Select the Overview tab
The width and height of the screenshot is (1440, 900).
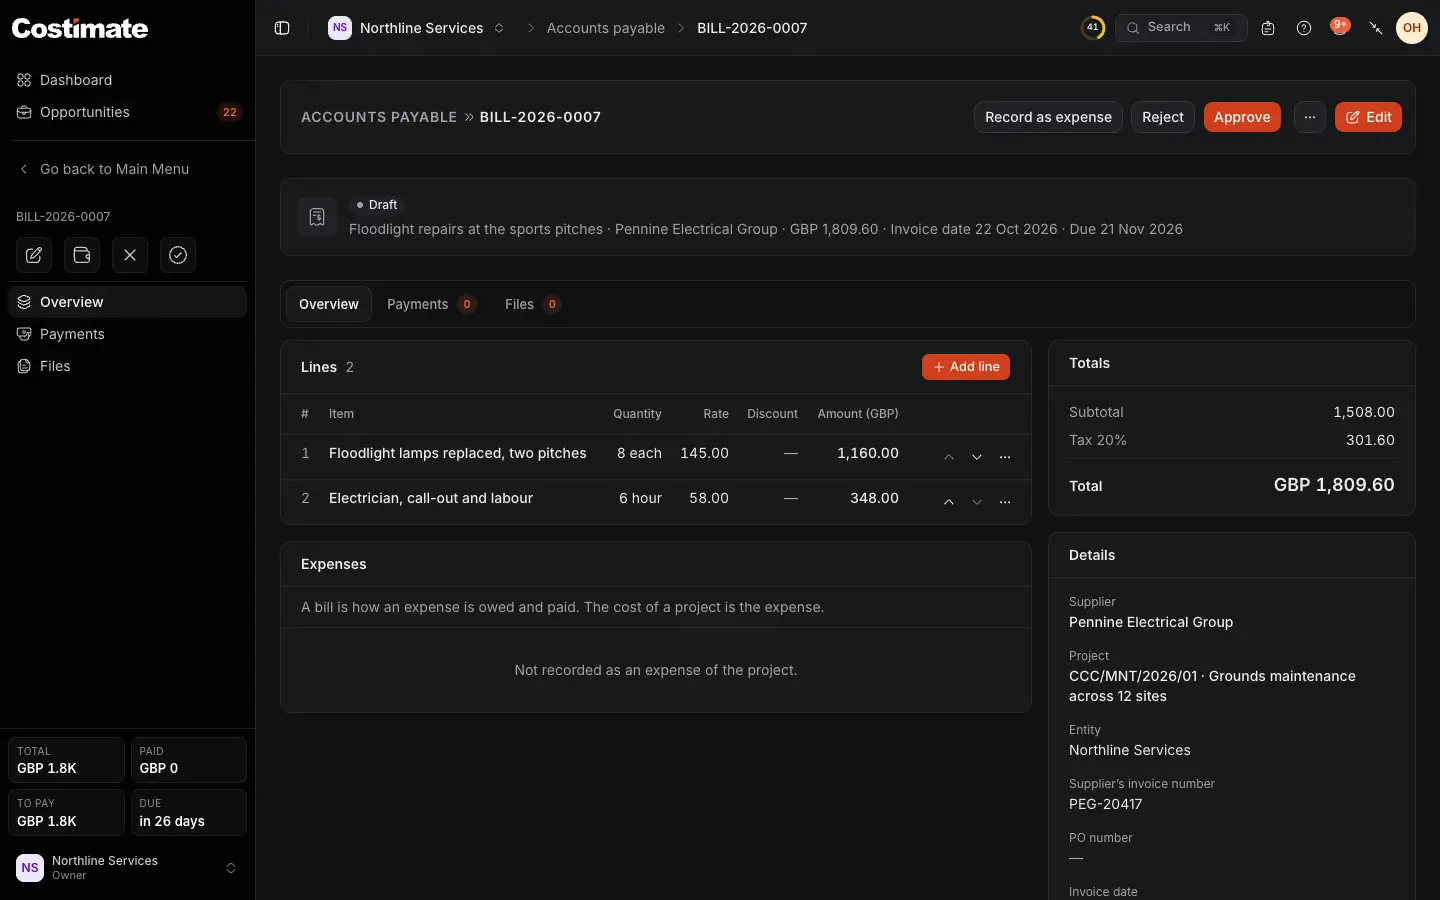[329, 304]
